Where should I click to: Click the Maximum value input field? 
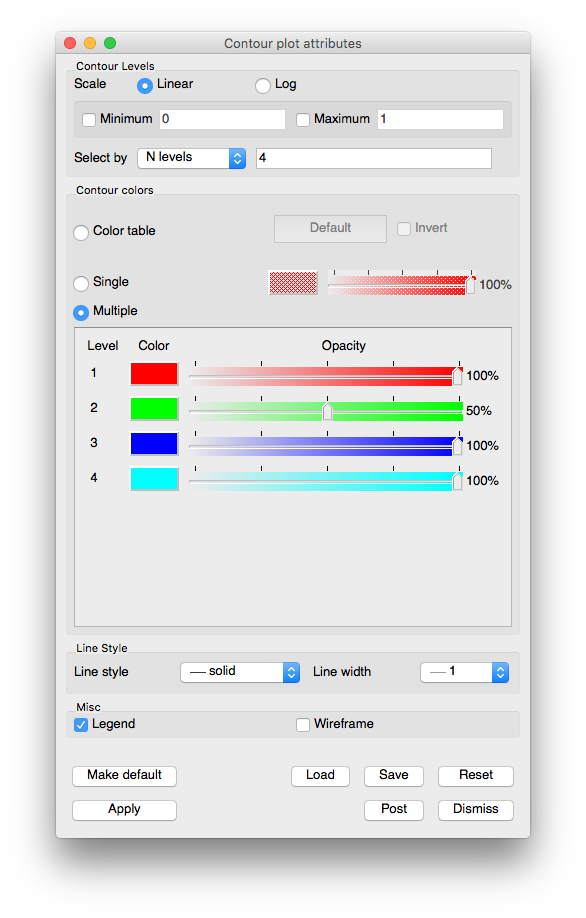440,119
